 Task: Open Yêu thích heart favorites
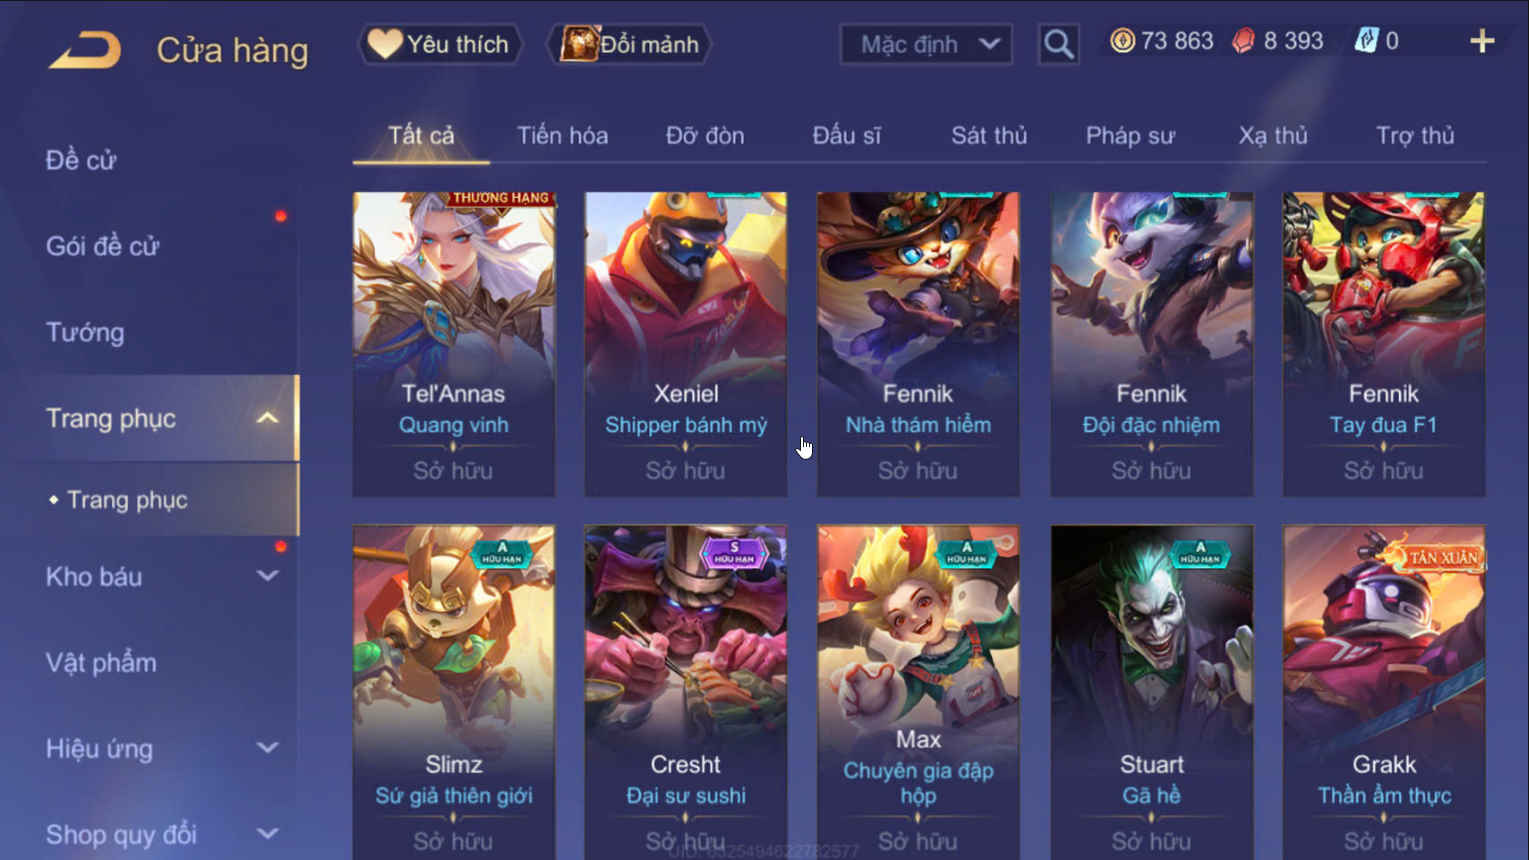point(440,44)
